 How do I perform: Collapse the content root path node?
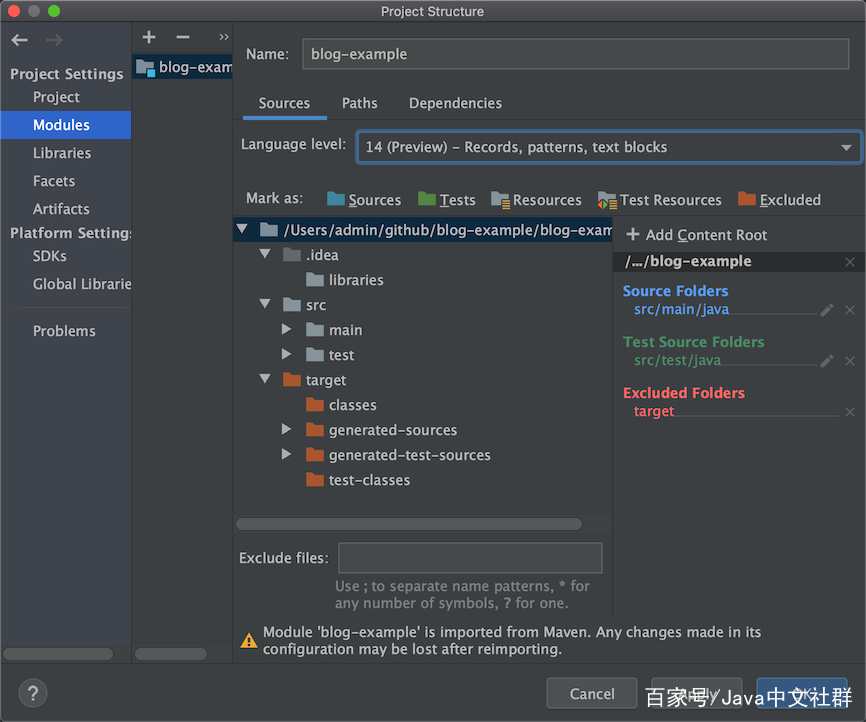tap(242, 229)
